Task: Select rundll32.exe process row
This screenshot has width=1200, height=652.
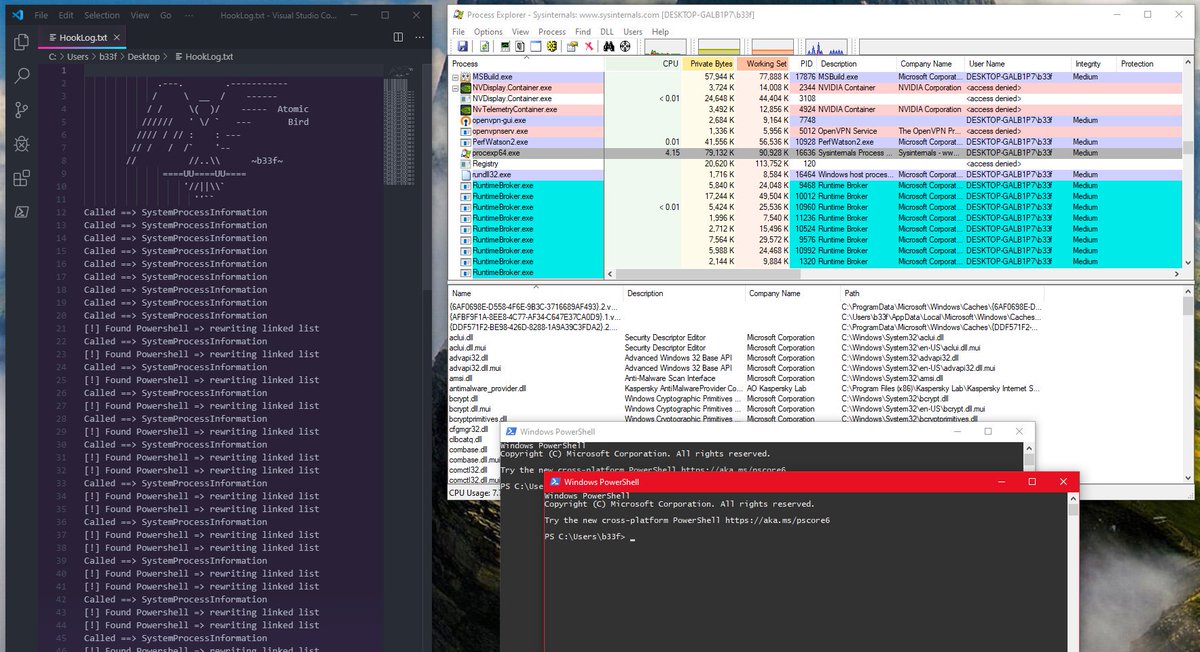Action: (815, 175)
